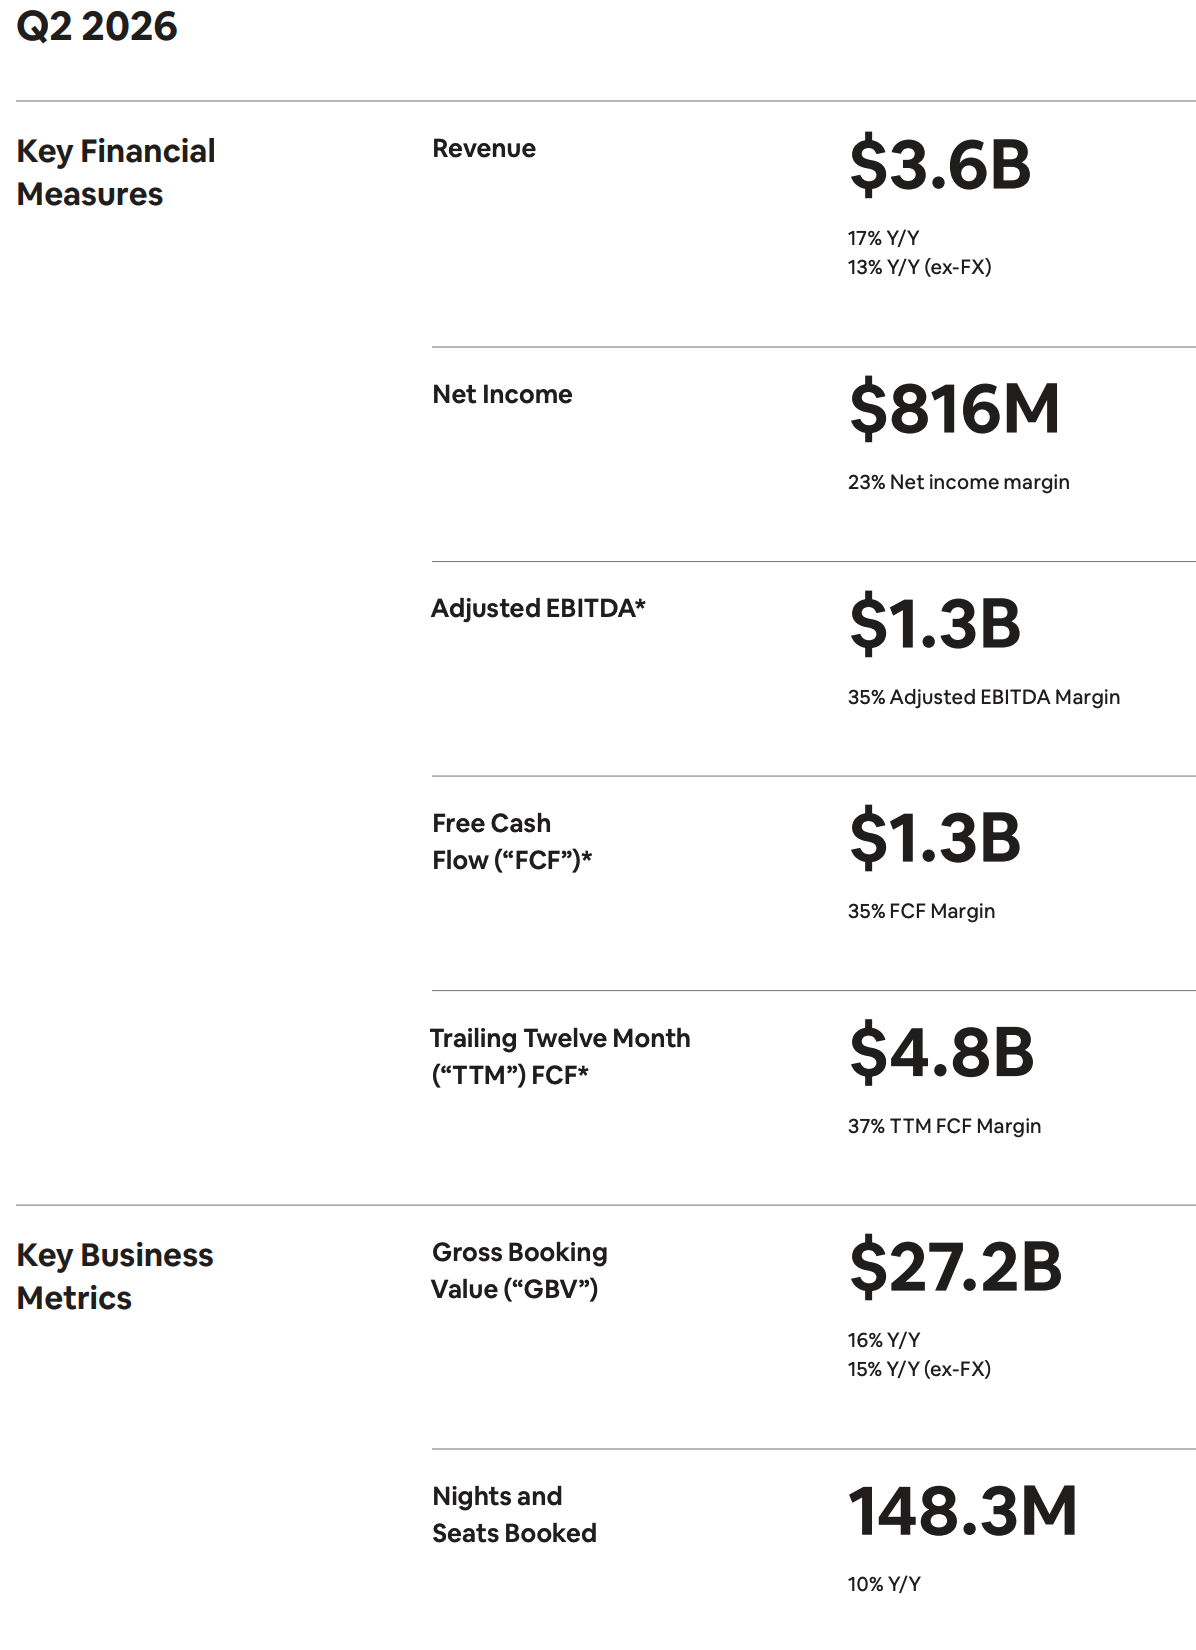Select the 35% Adjusted EBITDA Margin text
The width and height of the screenshot is (1196, 1650).
coord(984,697)
